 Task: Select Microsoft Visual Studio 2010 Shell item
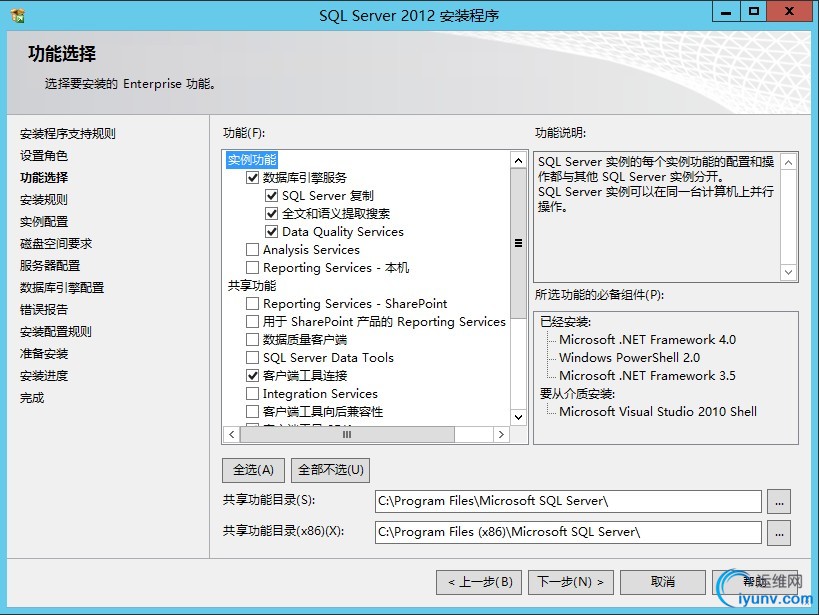coord(658,412)
